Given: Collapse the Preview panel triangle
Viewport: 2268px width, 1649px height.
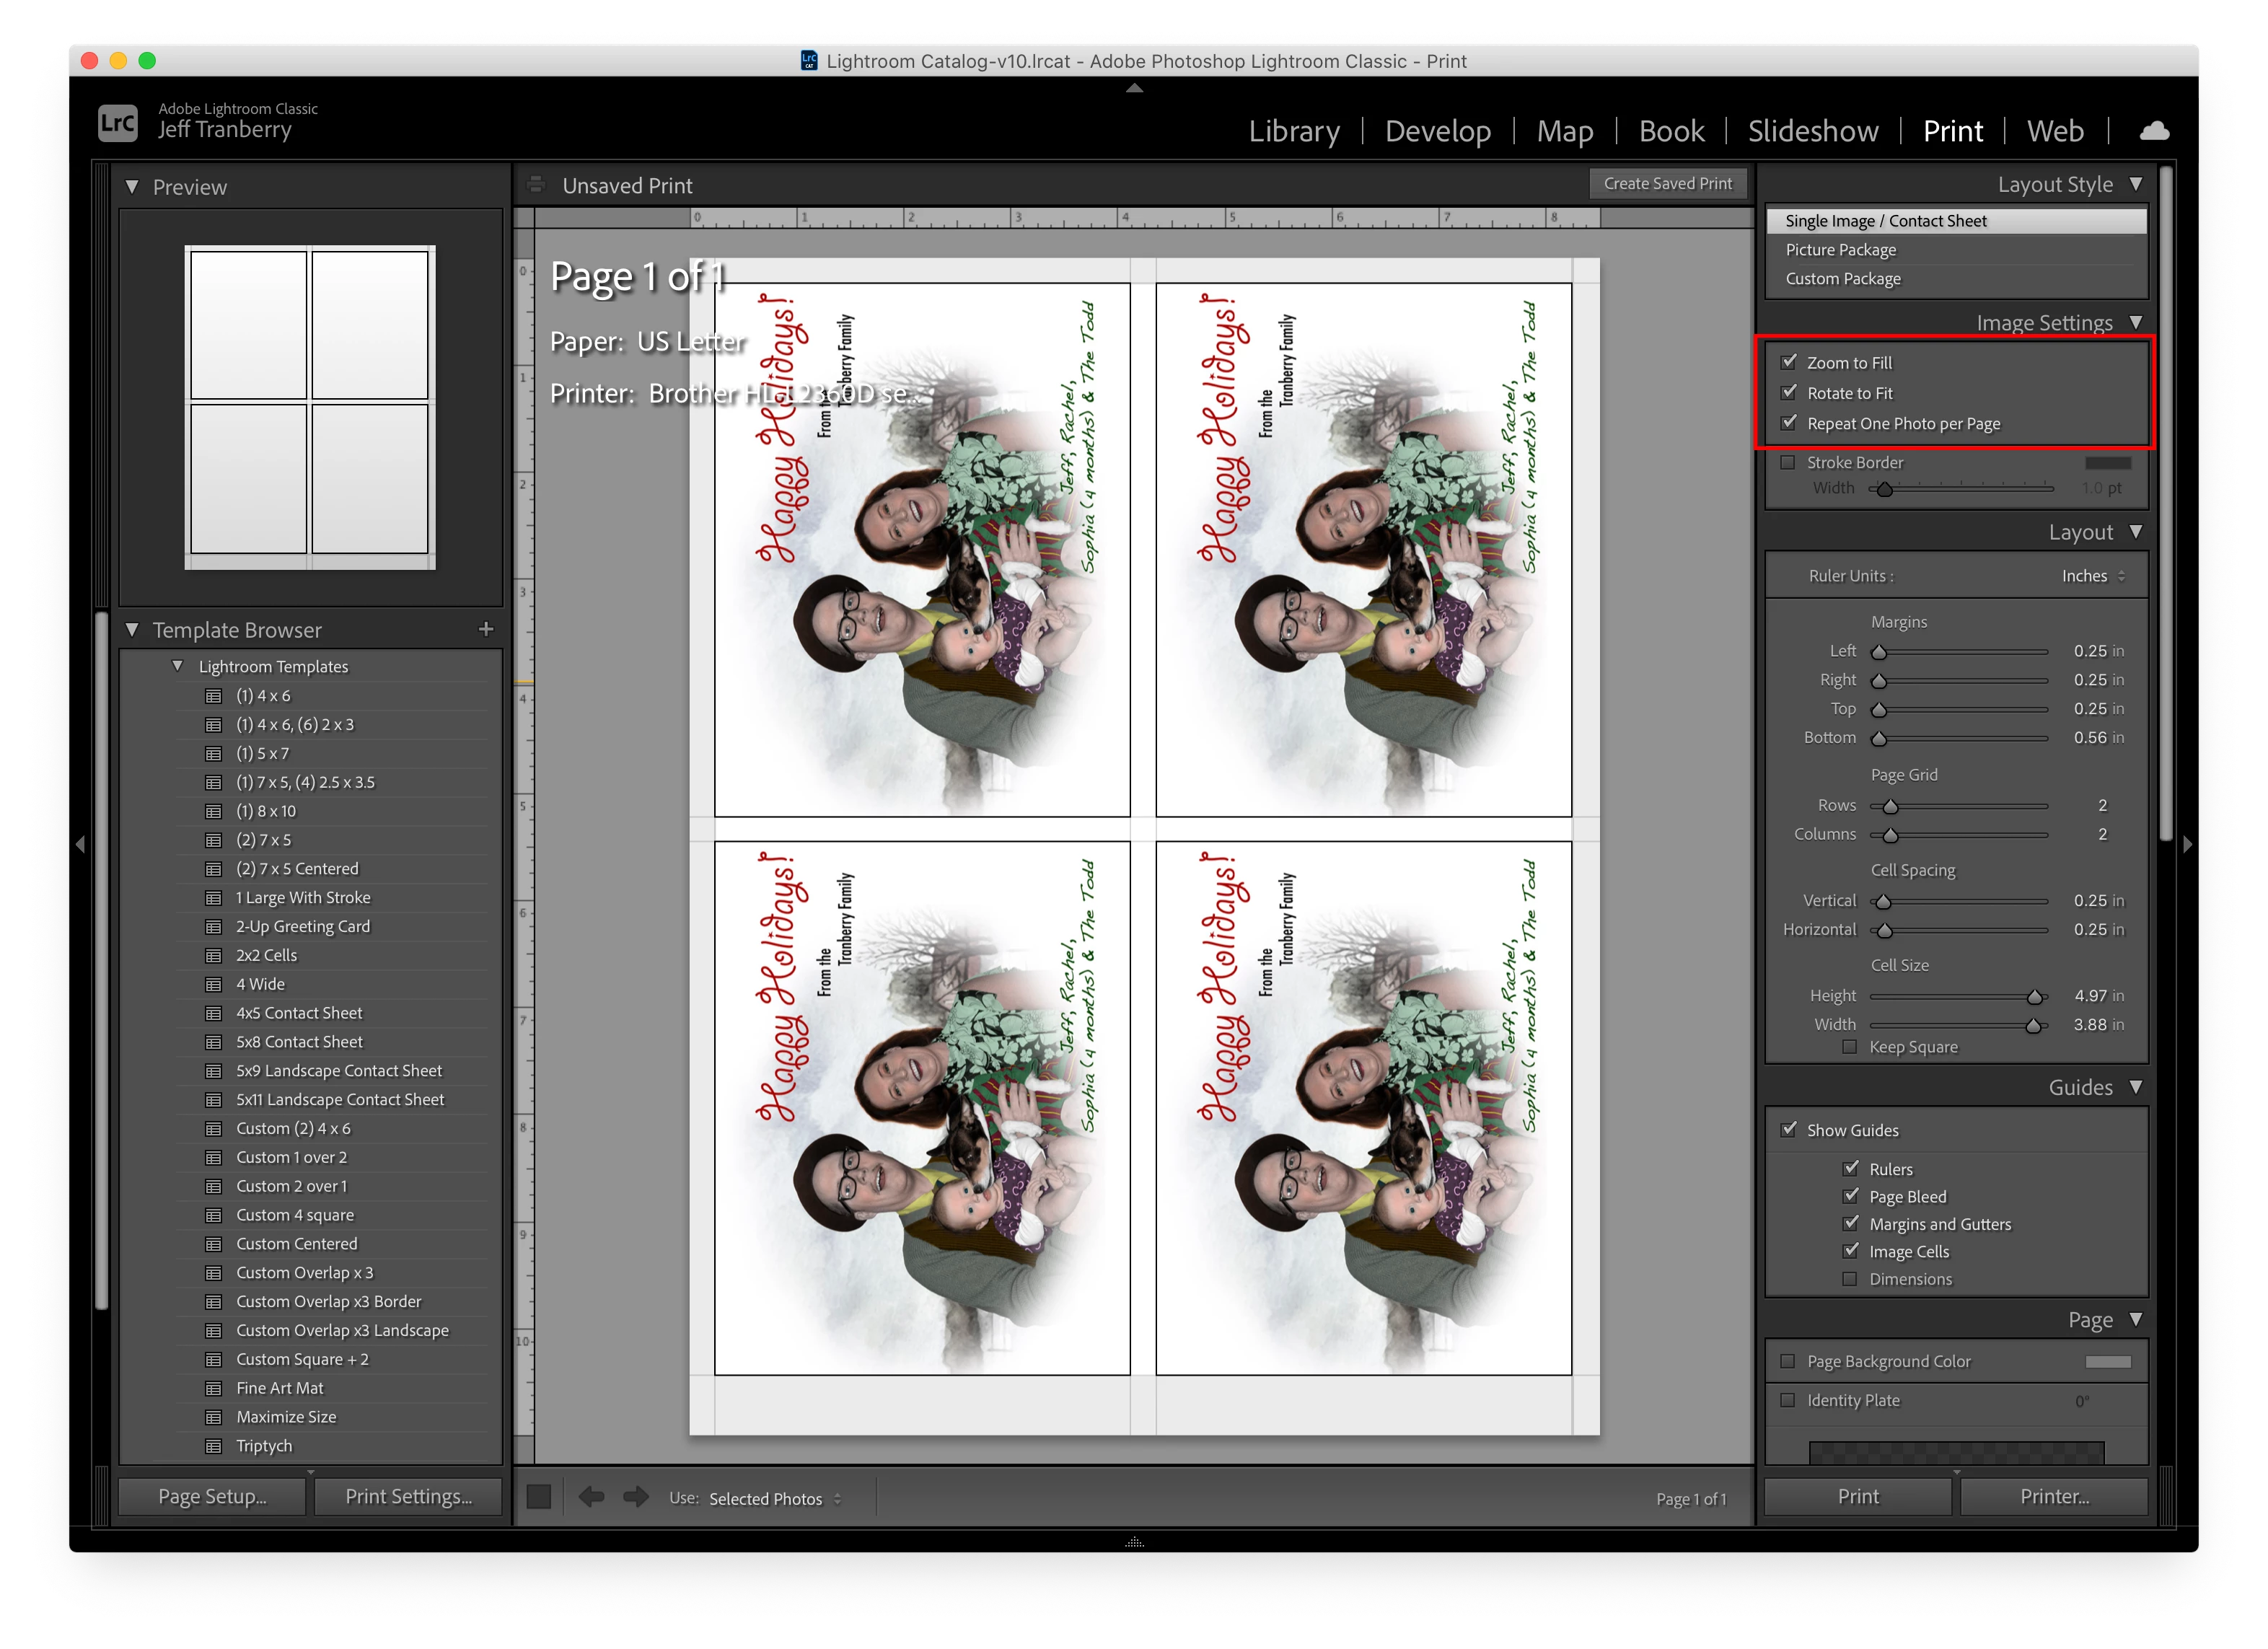Looking at the screenshot, I should [132, 187].
